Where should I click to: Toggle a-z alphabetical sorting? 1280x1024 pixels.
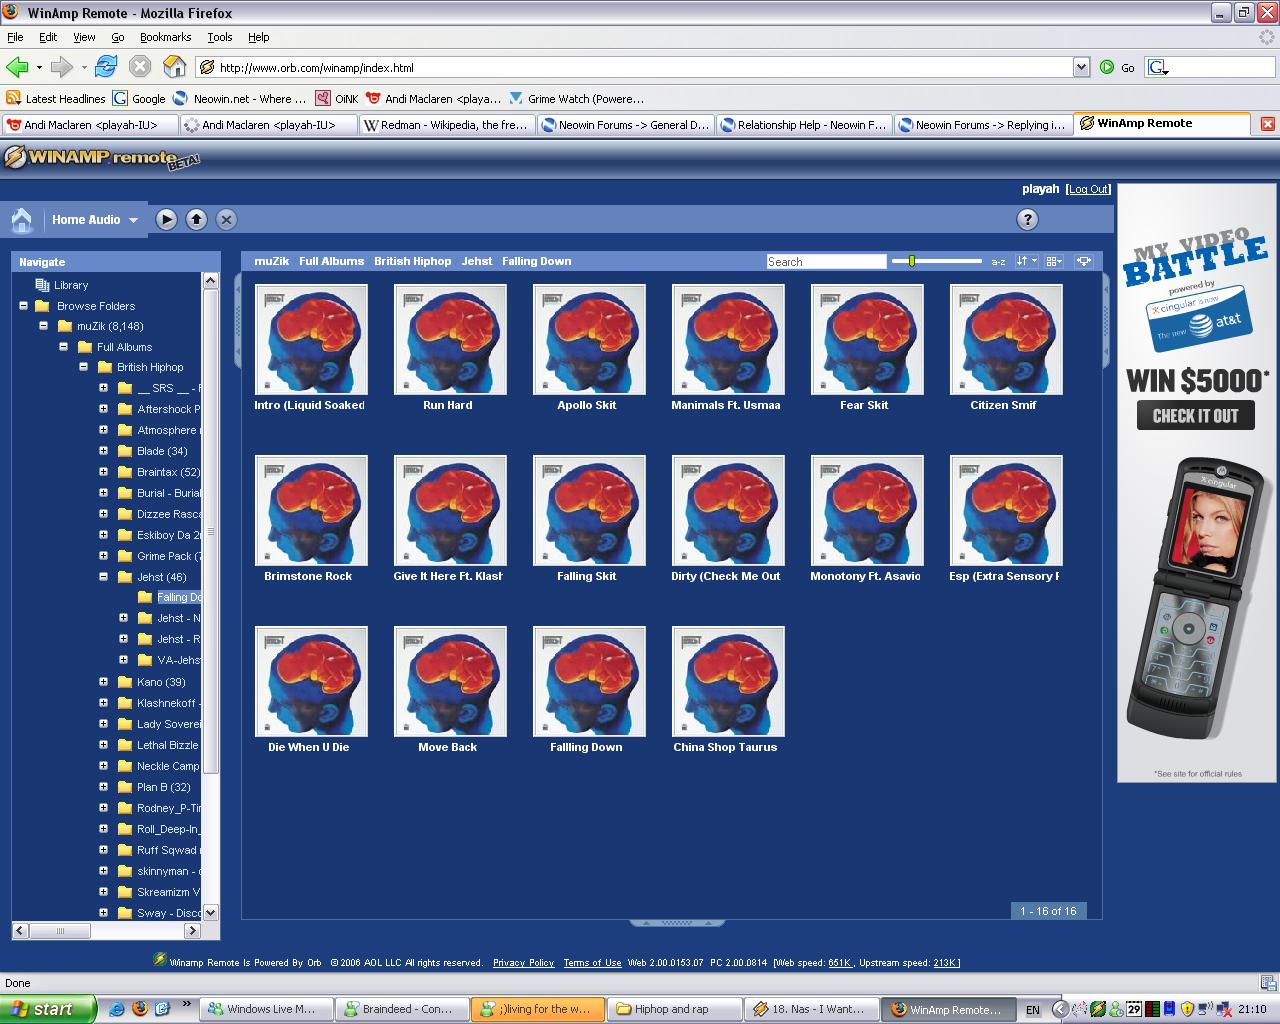(997, 260)
